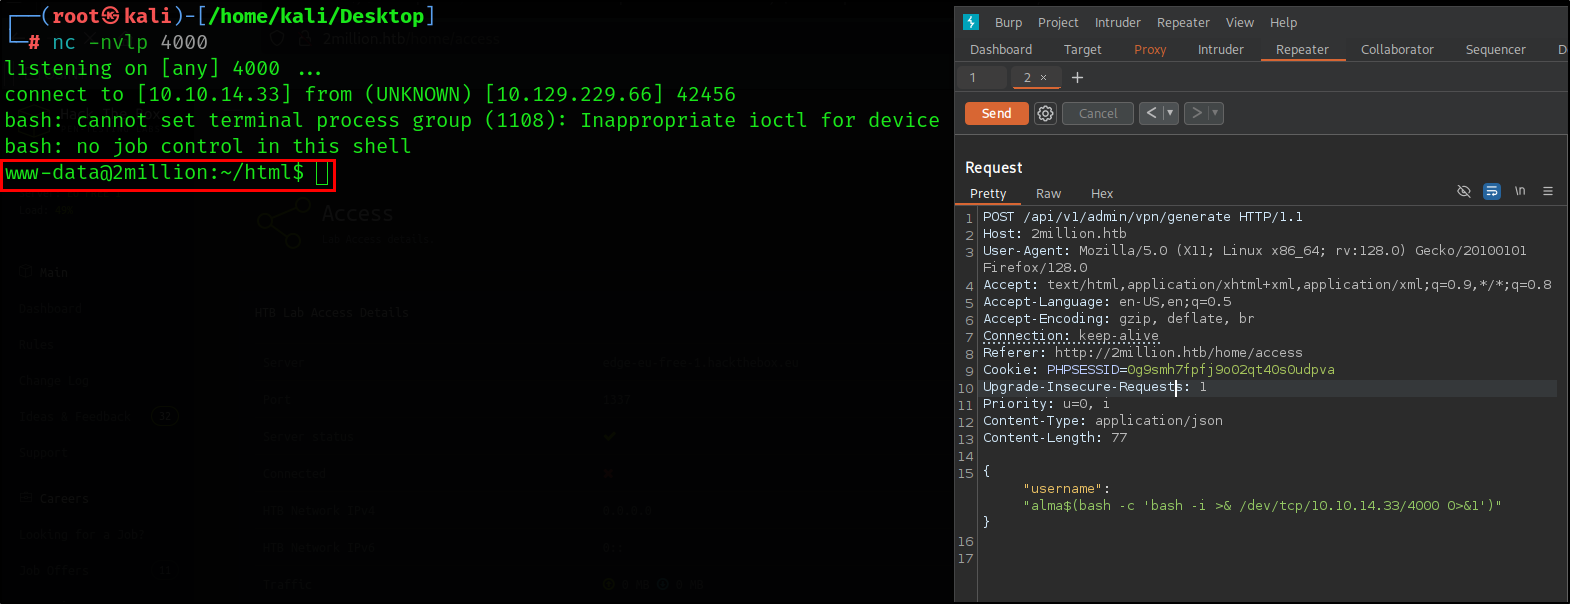Open the Repeater menu in menu bar
Image resolution: width=1570 pixels, height=604 pixels.
tap(1183, 22)
